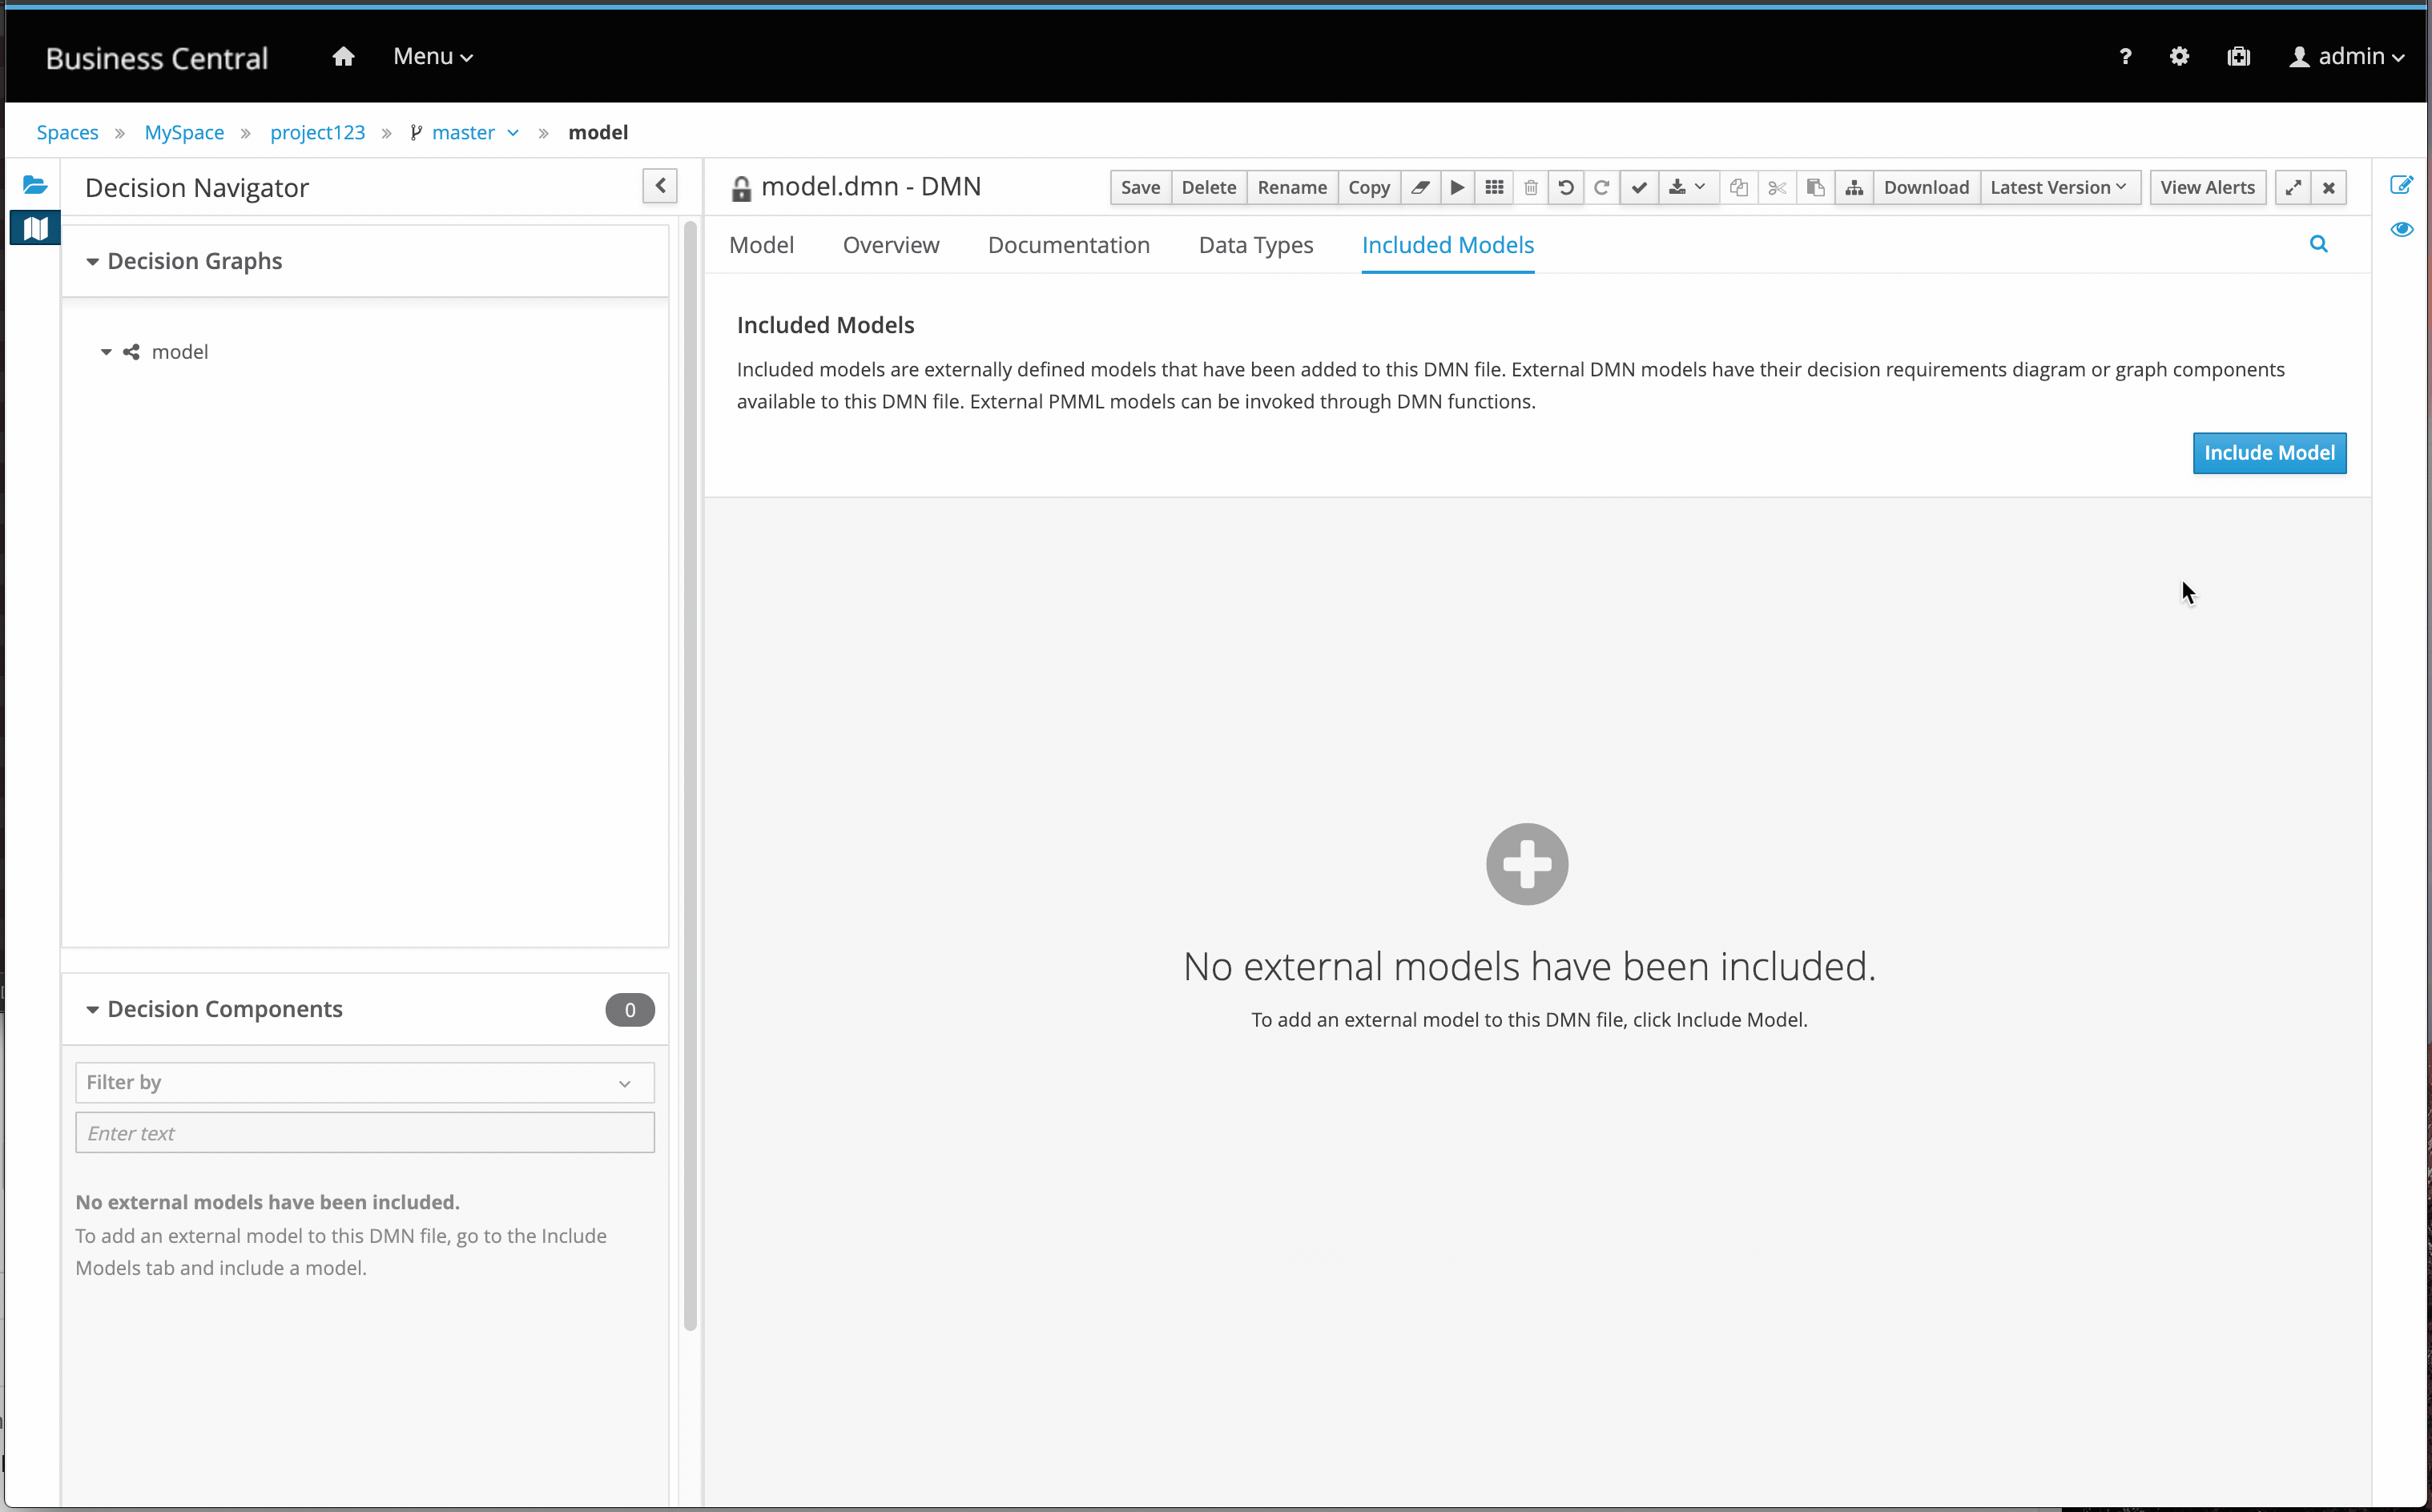The width and height of the screenshot is (2432, 1512).
Task: Collapse the Decision Graphs section
Action: 93,261
